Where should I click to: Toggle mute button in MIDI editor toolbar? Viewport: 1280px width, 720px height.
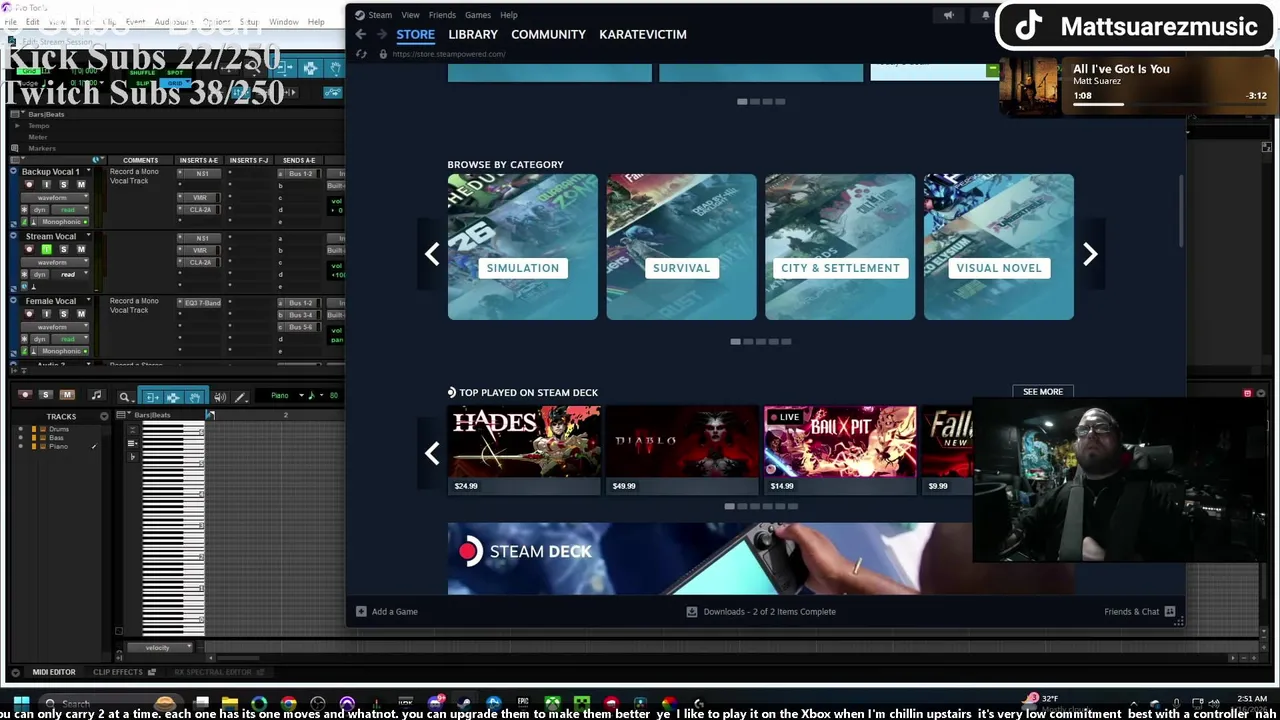(67, 395)
